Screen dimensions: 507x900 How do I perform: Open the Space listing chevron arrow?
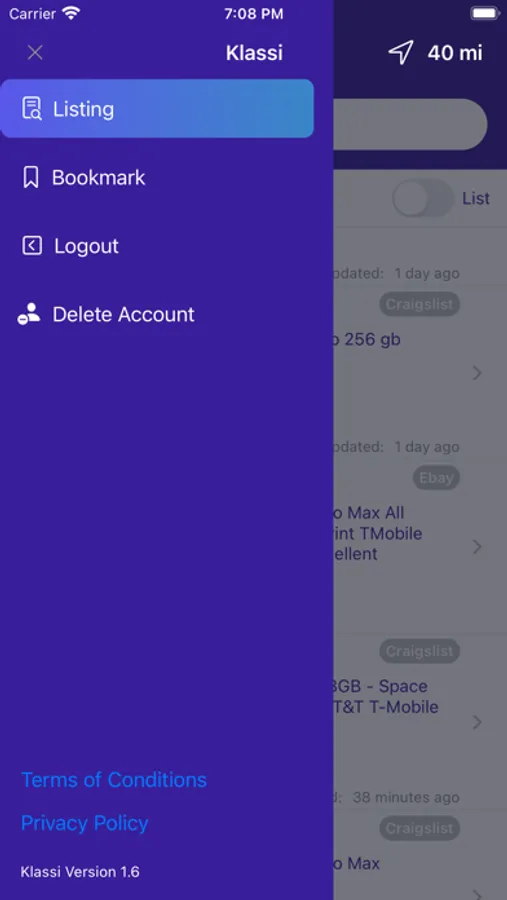[477, 721]
